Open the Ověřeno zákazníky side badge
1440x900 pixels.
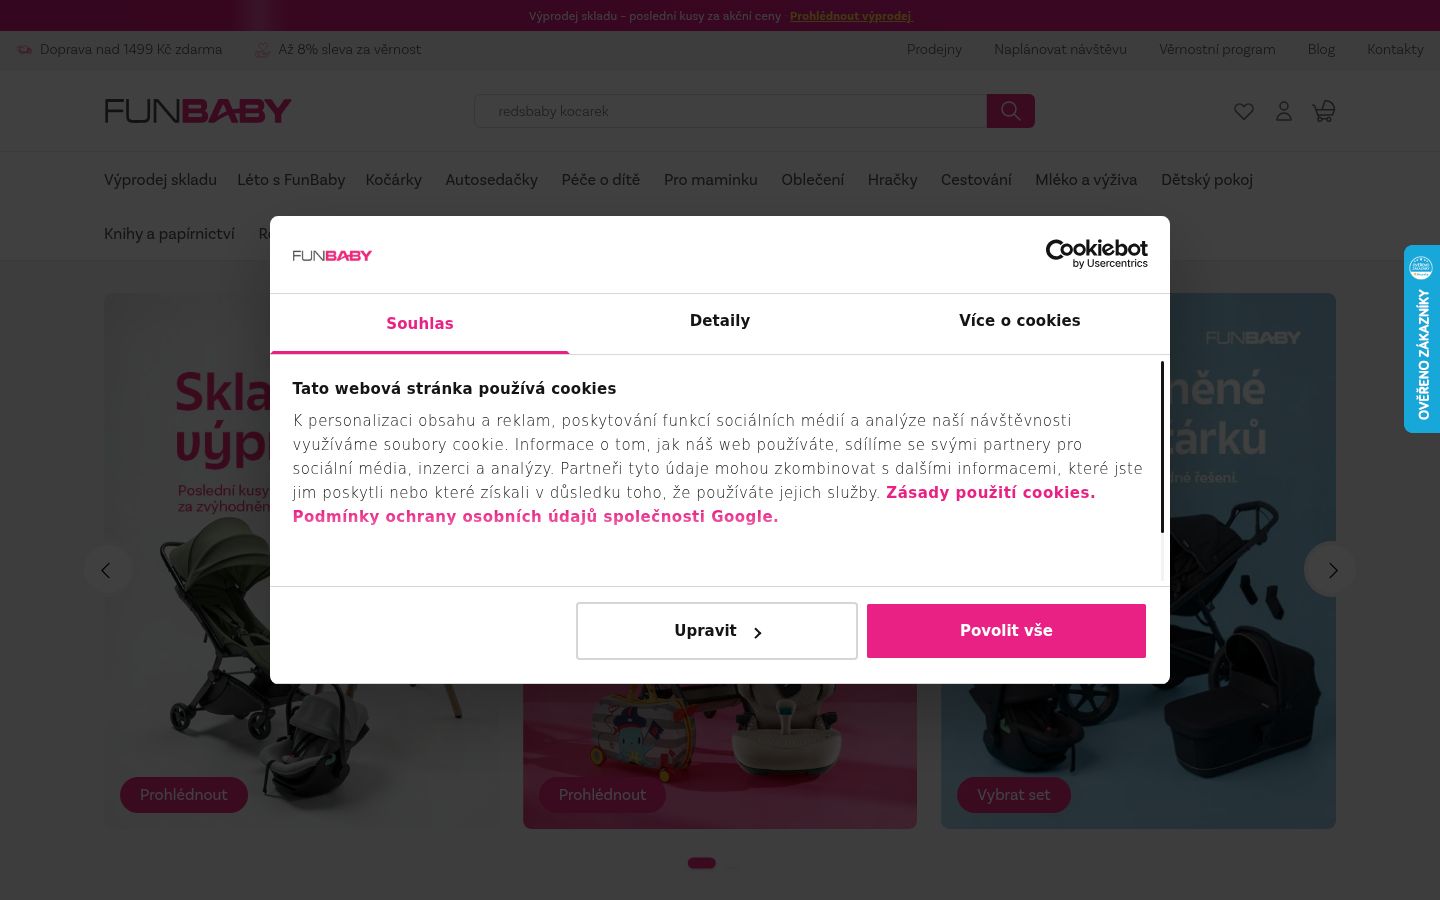tap(1422, 339)
